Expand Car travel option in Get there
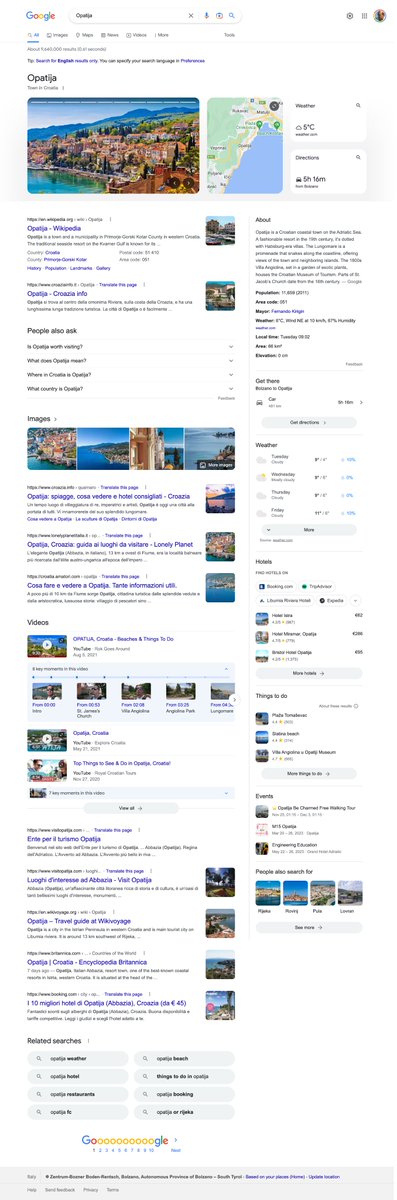Screen dimensions: 397x1200 [309, 402]
